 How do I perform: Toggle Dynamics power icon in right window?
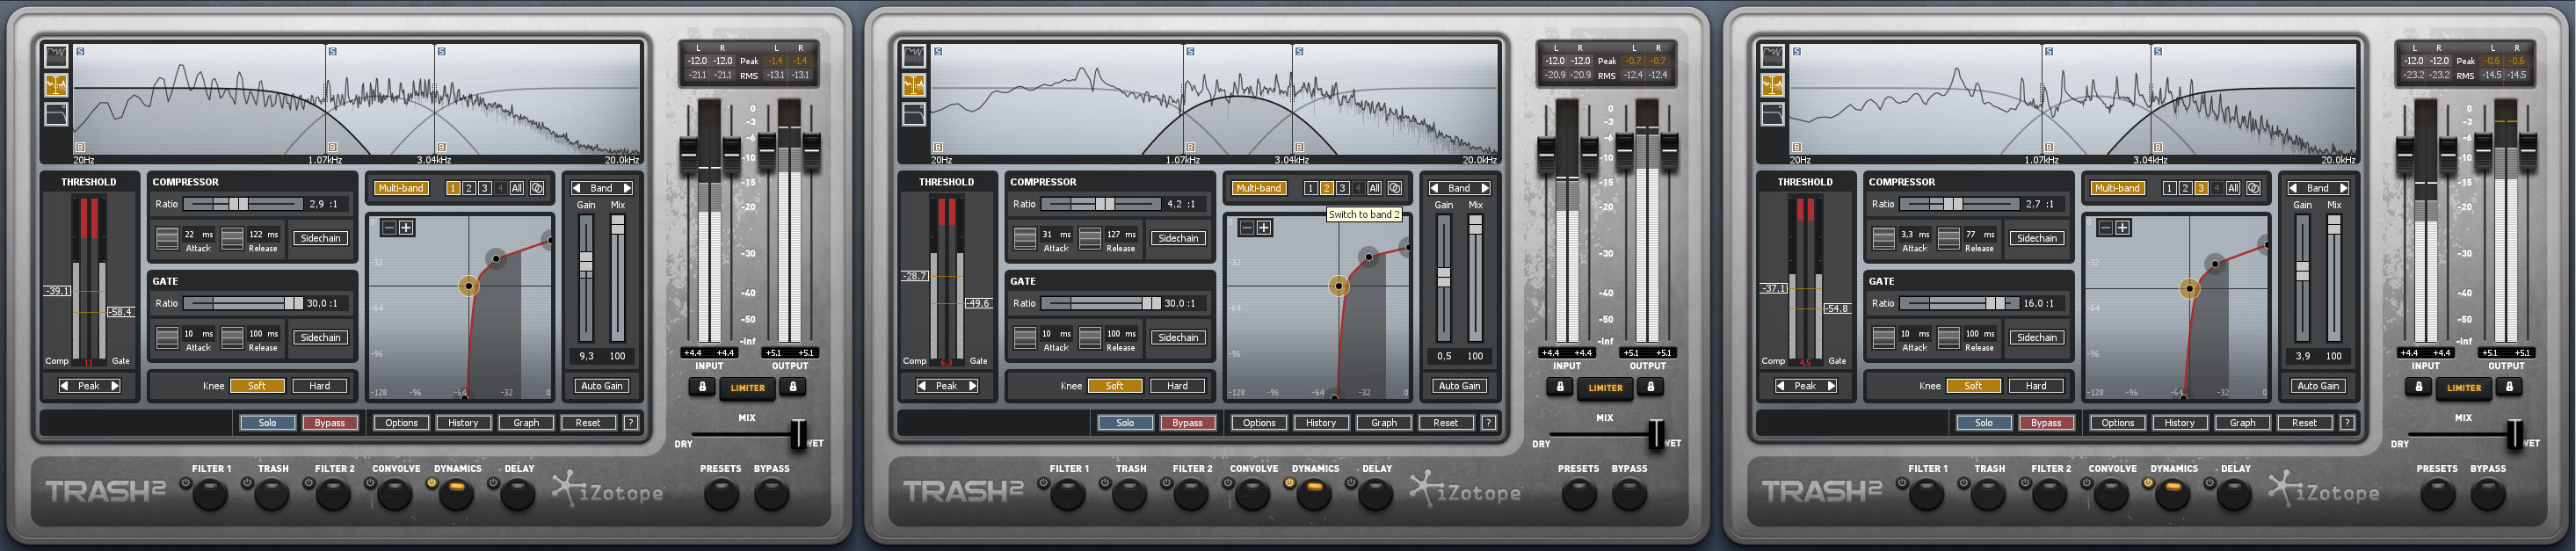(2148, 483)
